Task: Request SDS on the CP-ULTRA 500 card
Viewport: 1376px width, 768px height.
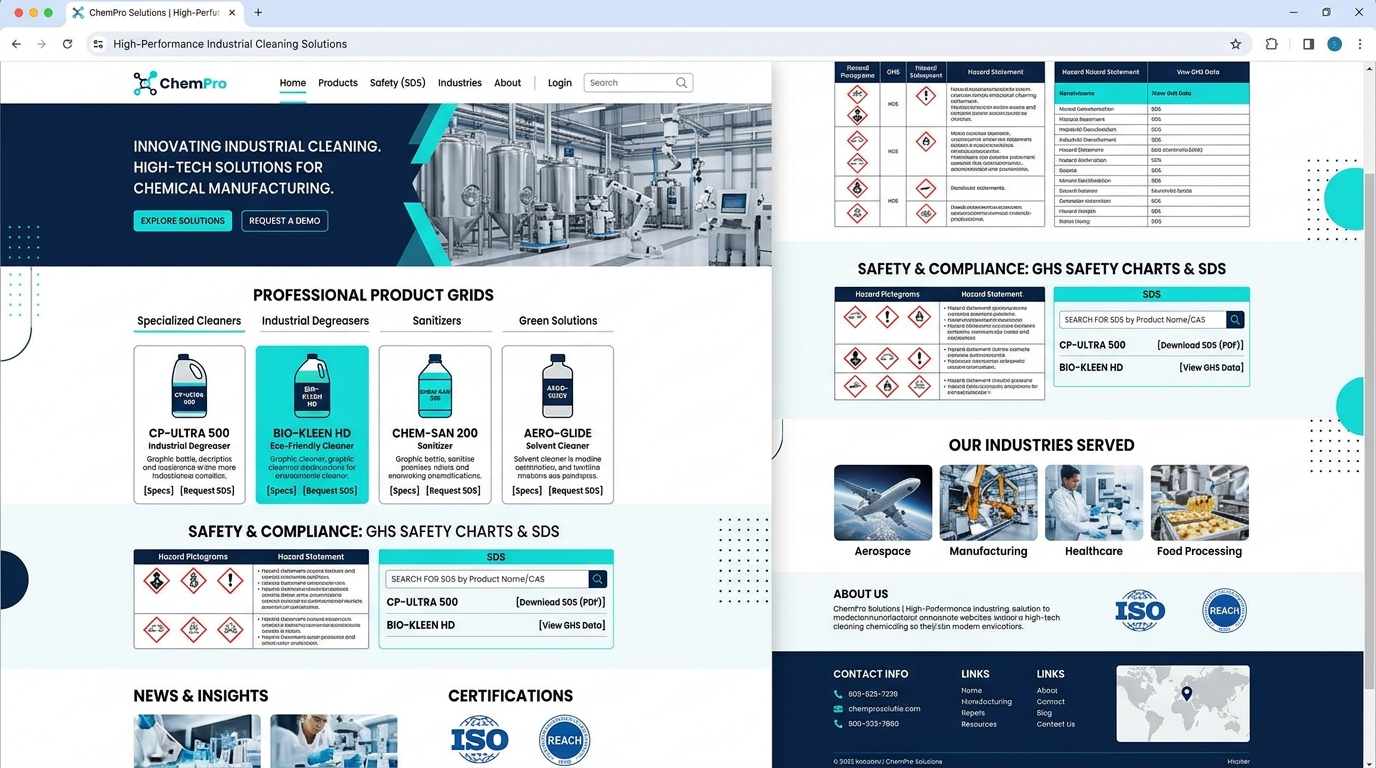Action: pyautogui.click(x=207, y=491)
